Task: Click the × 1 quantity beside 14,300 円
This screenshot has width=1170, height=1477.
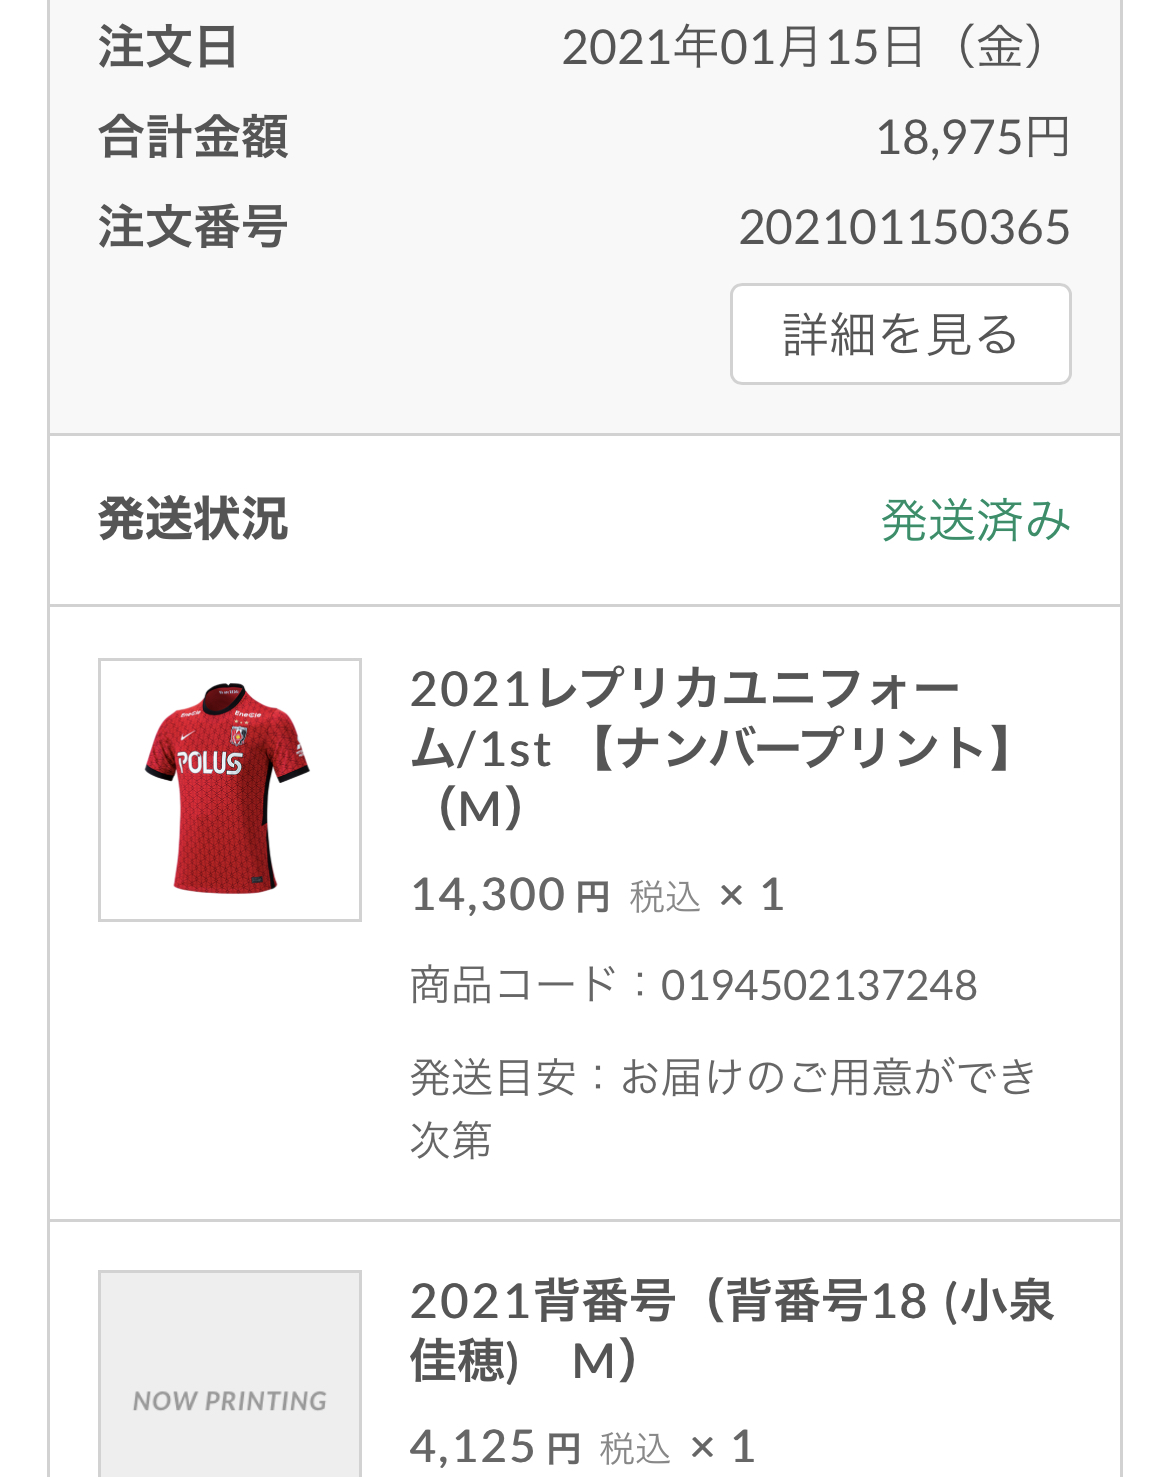Action: (x=751, y=895)
